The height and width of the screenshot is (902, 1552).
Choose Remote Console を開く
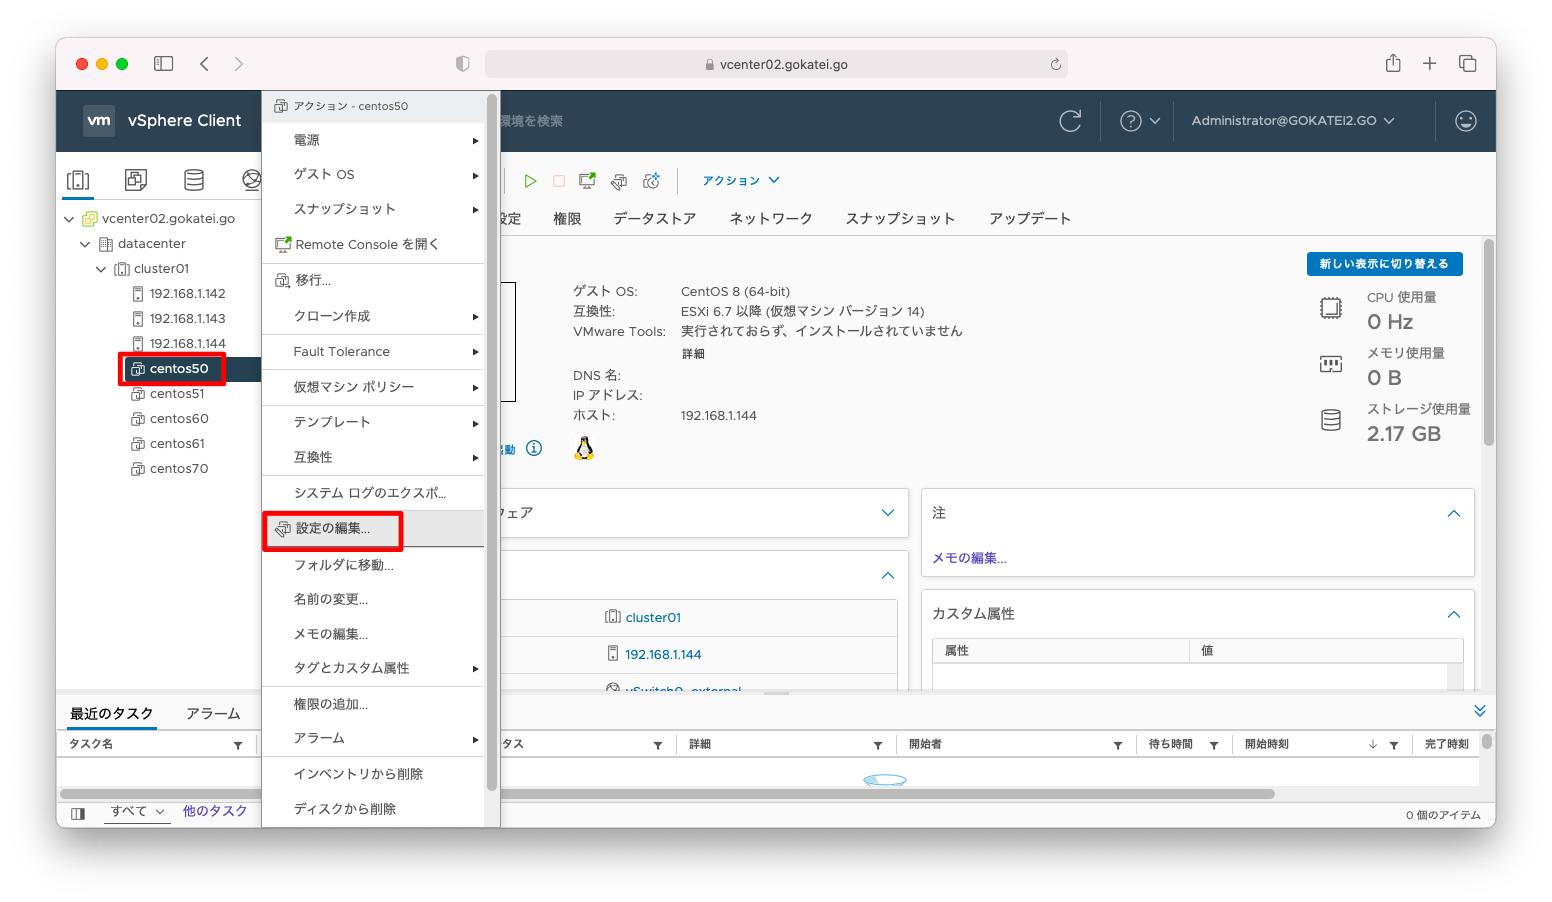click(373, 244)
